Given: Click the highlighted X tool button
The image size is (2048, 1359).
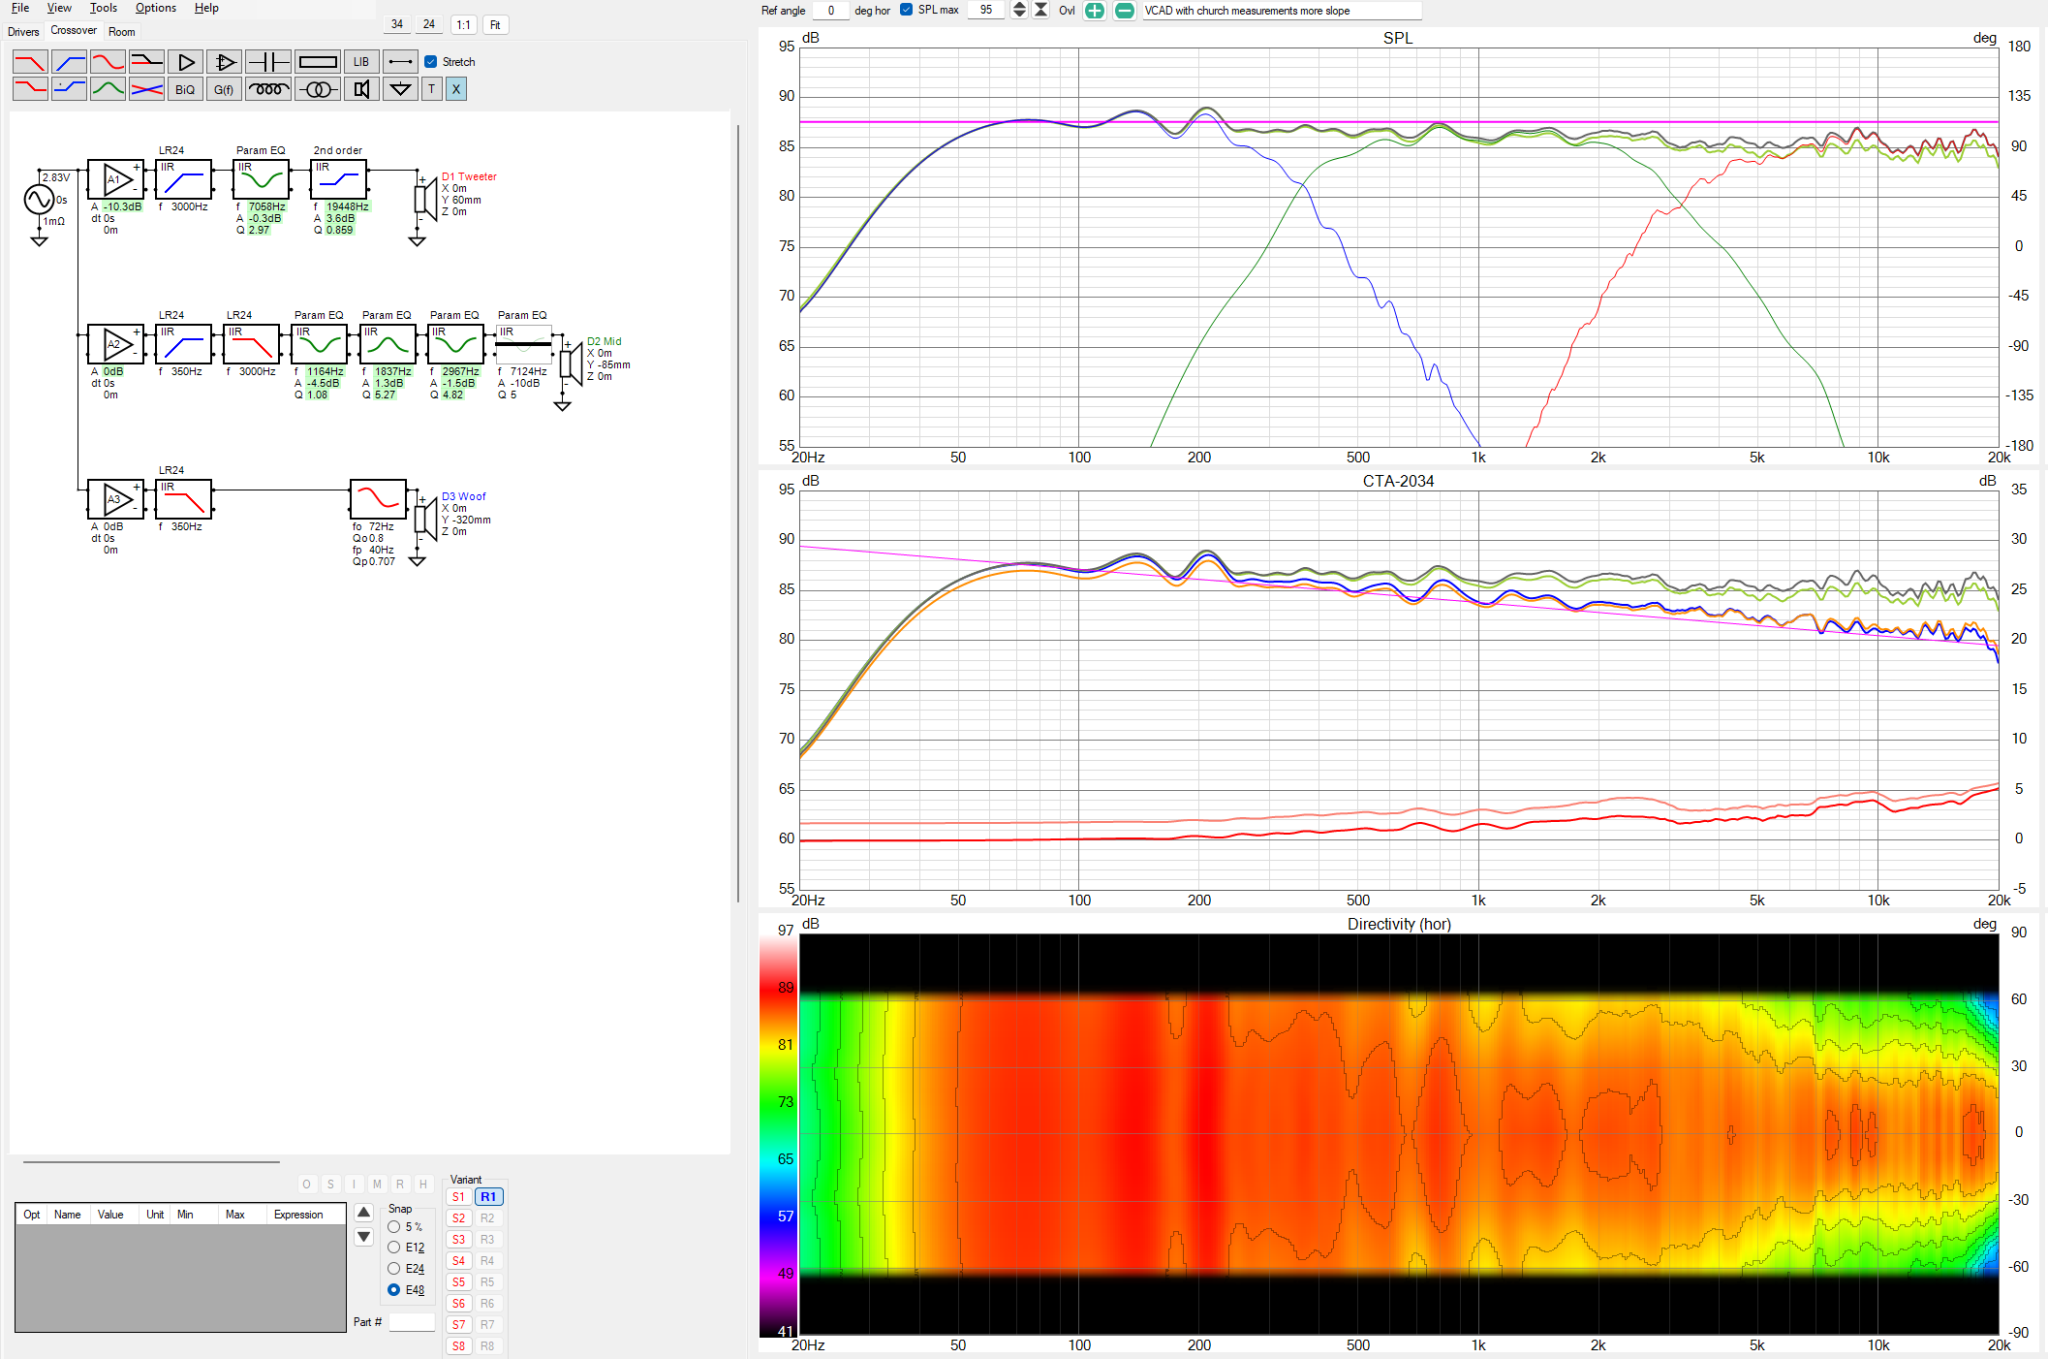Looking at the screenshot, I should coord(456,89).
